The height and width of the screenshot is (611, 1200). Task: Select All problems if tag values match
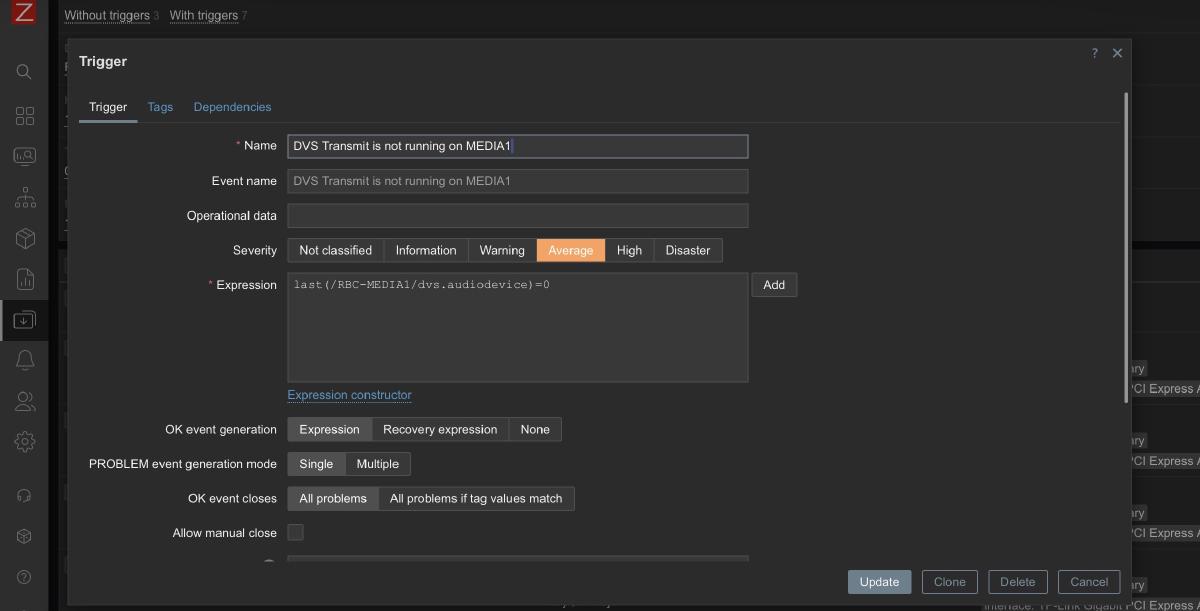477,498
